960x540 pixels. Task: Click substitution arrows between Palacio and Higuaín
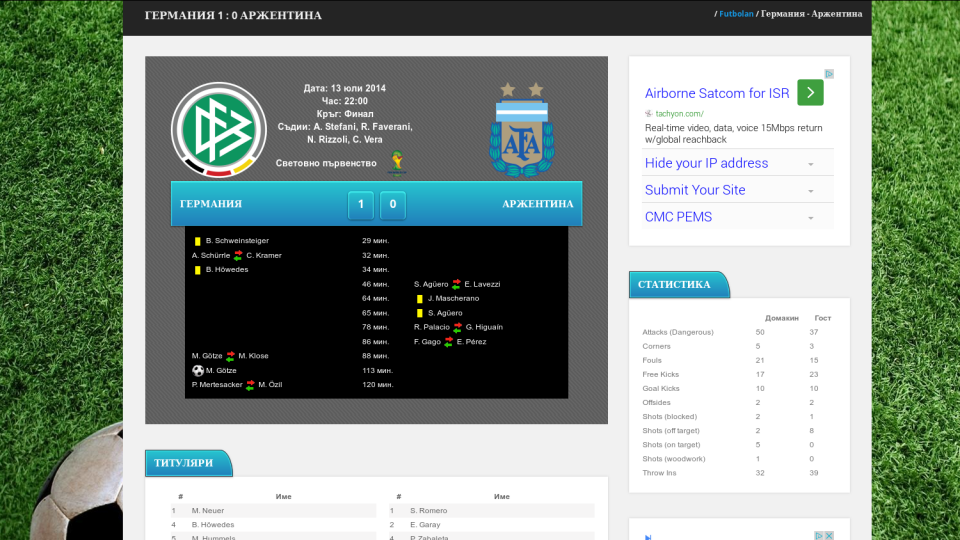(x=457, y=328)
